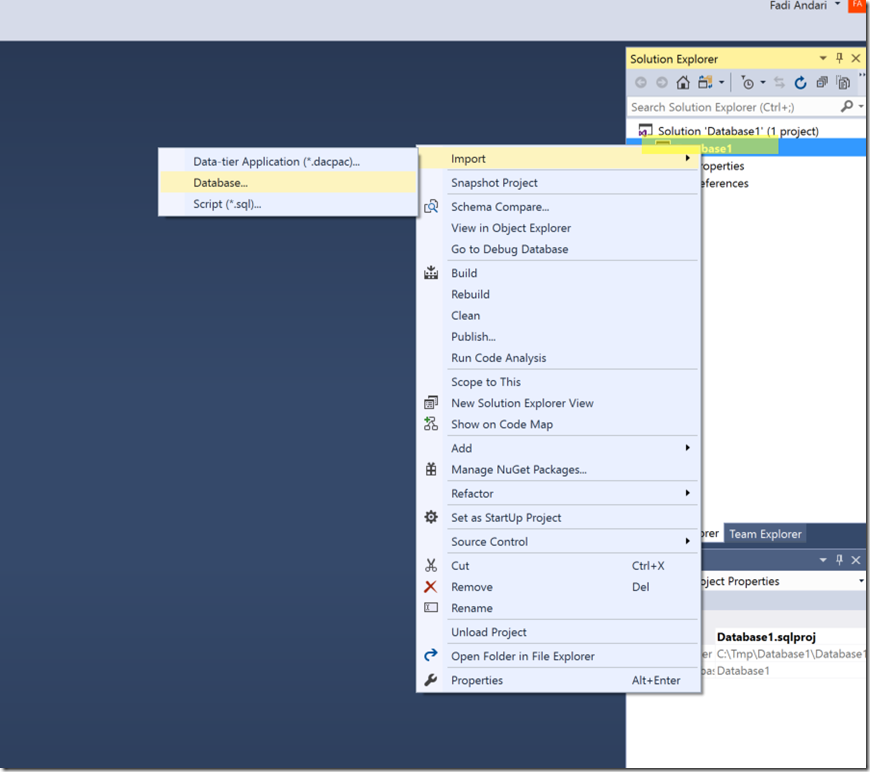Click the Show All Files icon
Image resolution: width=870 pixels, height=772 pixels.
click(843, 83)
